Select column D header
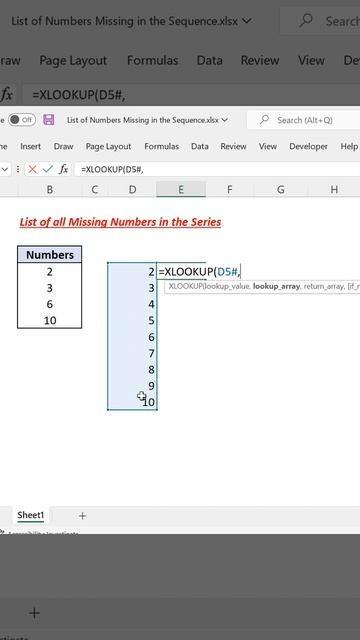 tap(132, 189)
